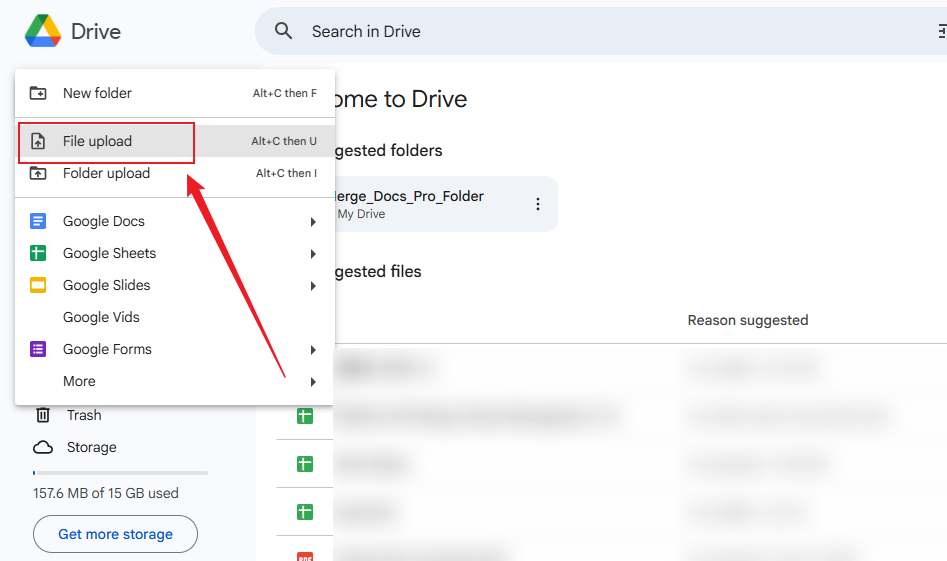Choose File upload from menu
The width and height of the screenshot is (947, 561).
coord(175,141)
